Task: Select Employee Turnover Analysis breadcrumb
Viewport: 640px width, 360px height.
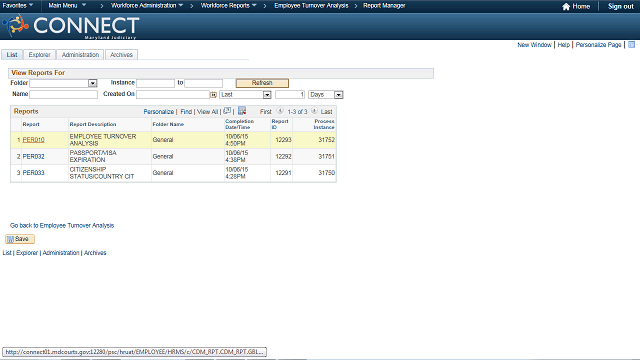Action: pos(311,5)
